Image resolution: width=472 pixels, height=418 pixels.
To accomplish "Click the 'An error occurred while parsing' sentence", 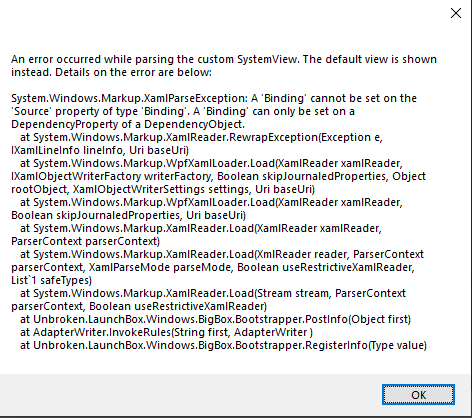I will pyautogui.click(x=224, y=59).
